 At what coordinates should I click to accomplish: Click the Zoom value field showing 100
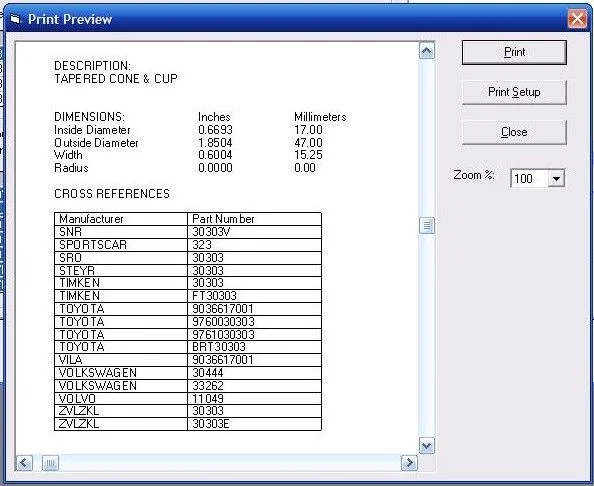pos(530,178)
